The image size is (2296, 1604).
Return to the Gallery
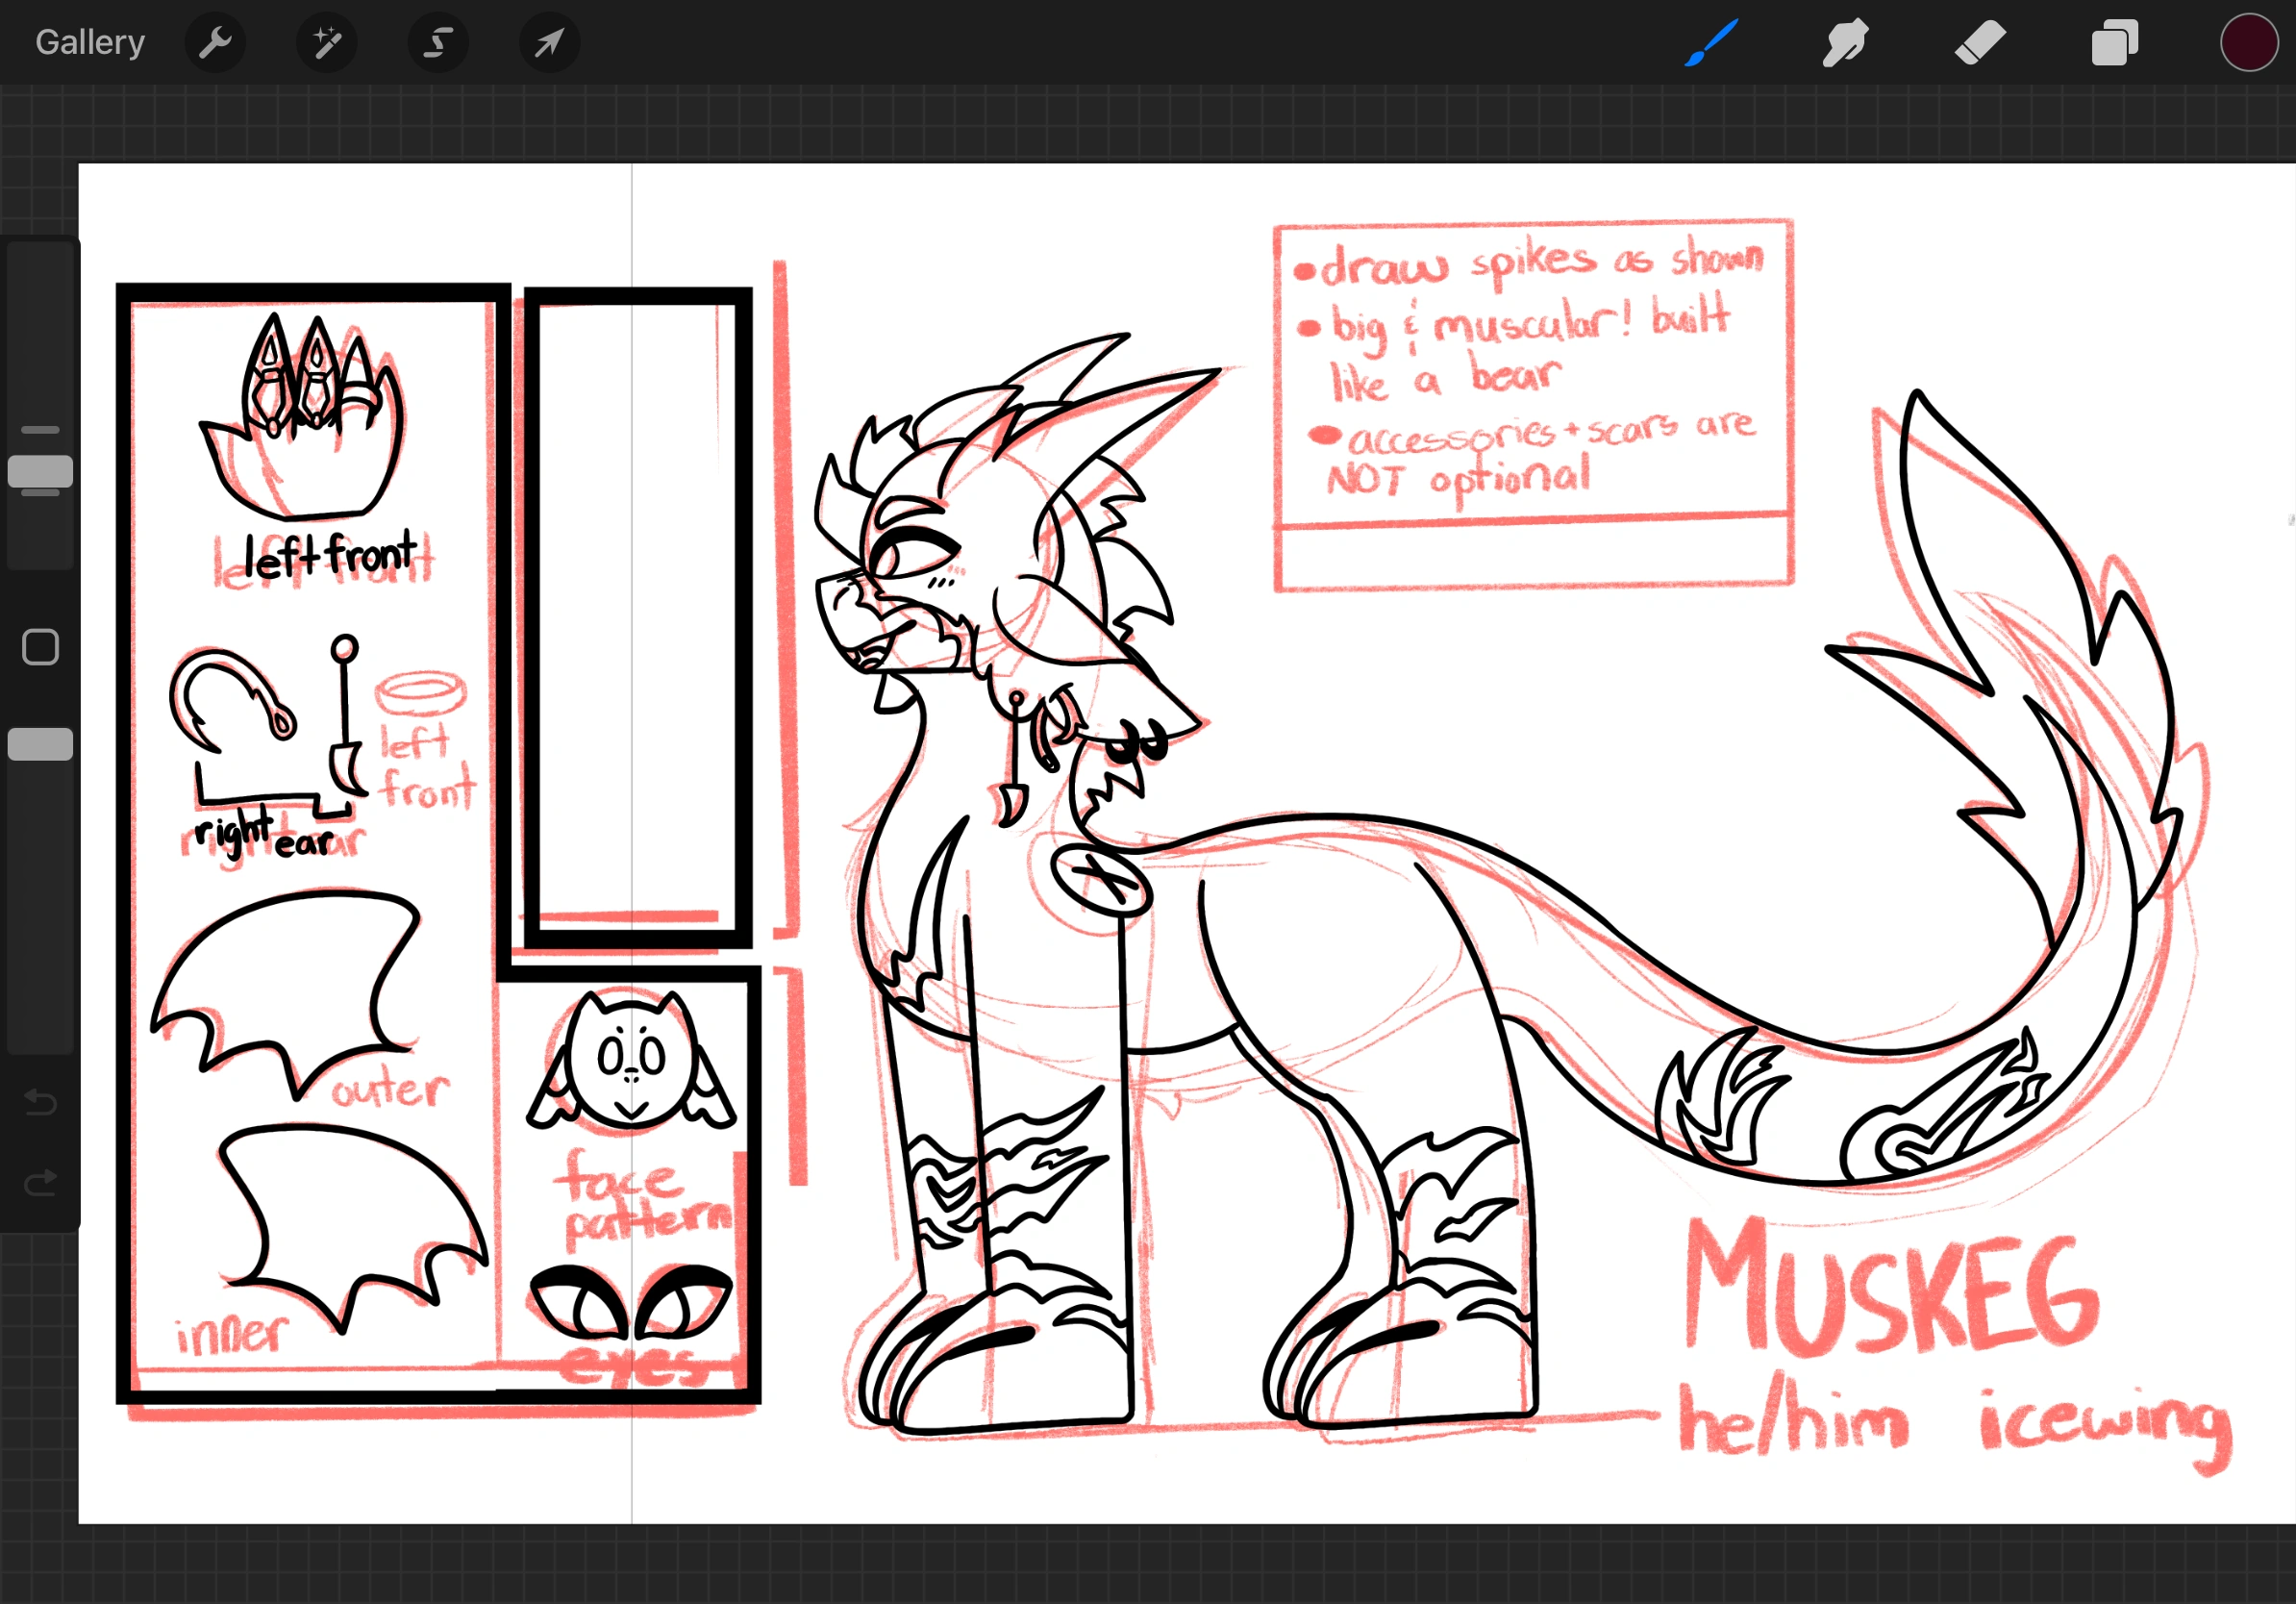(89, 42)
